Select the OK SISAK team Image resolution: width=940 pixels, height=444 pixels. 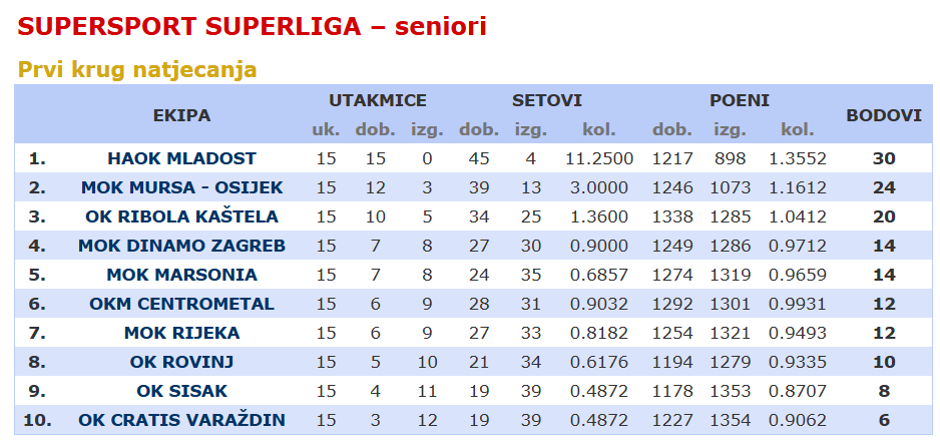pos(182,391)
